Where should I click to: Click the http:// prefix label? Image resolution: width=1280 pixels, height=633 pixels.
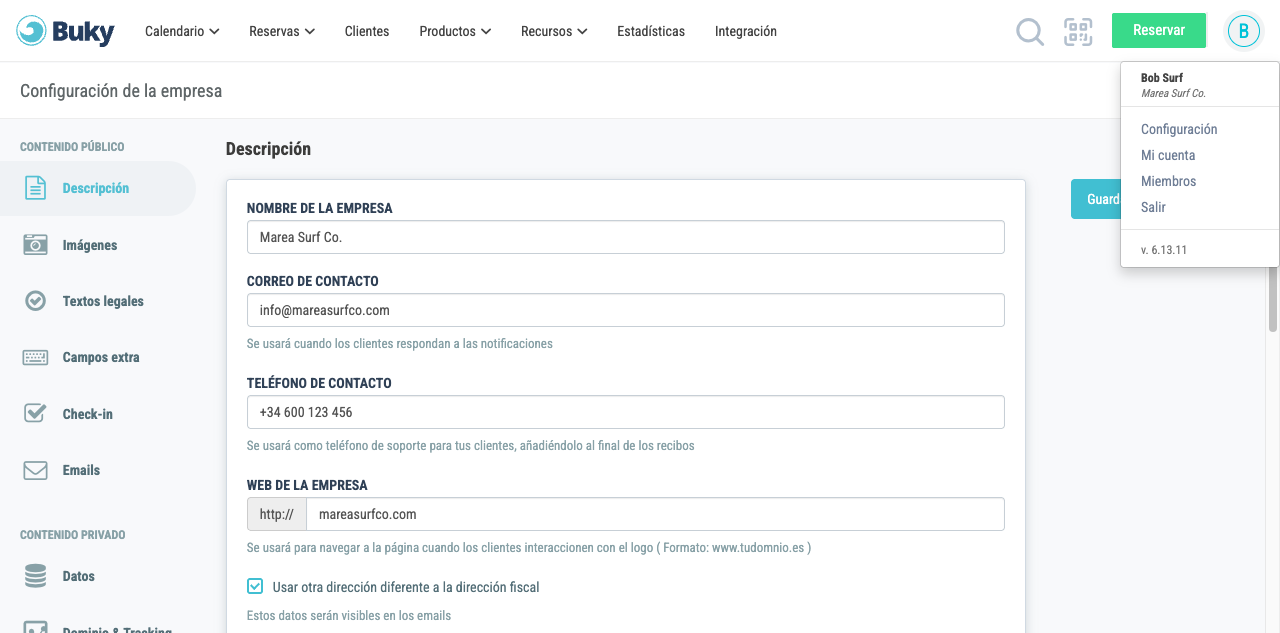point(277,514)
